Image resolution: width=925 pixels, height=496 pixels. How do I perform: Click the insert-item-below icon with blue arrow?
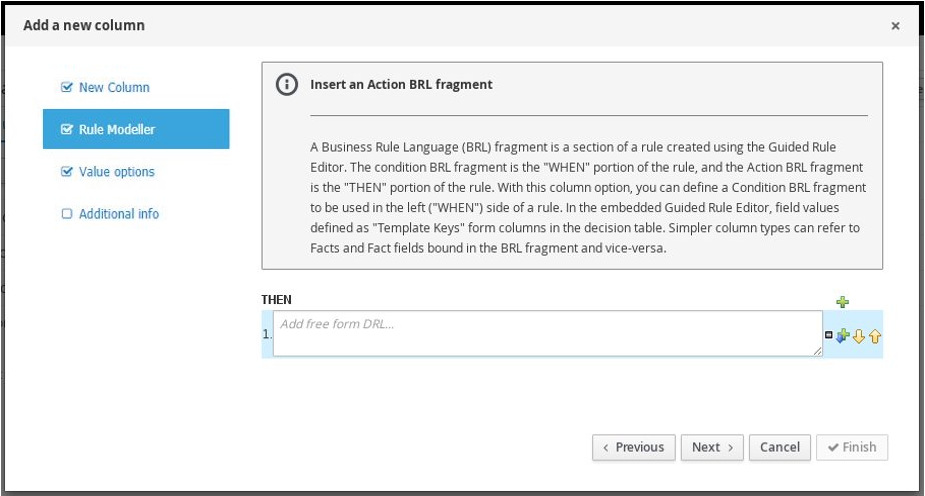[842, 336]
